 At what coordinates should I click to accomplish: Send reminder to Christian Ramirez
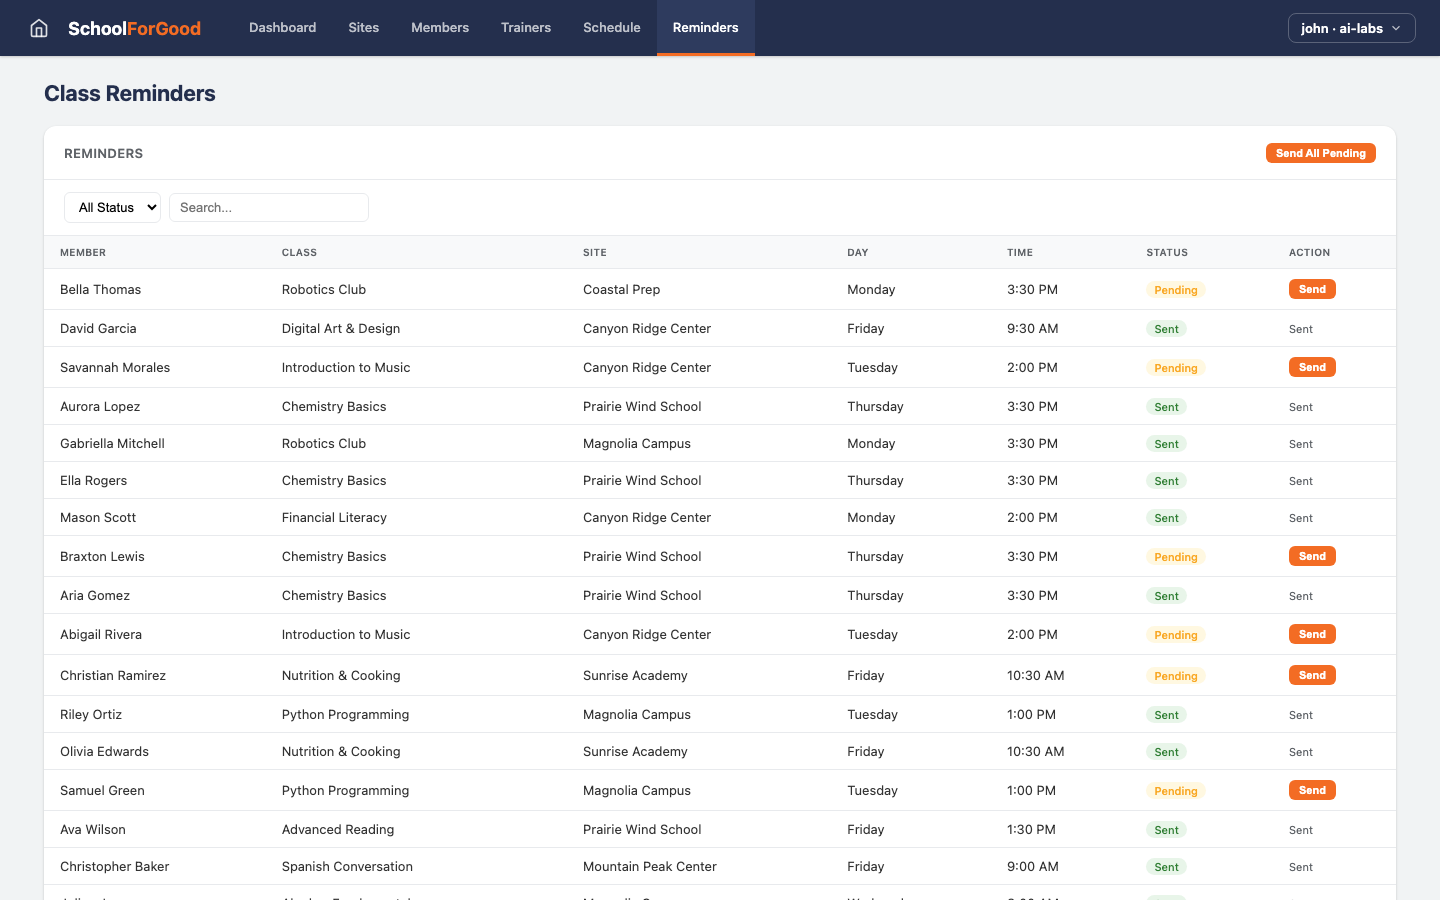coord(1312,674)
